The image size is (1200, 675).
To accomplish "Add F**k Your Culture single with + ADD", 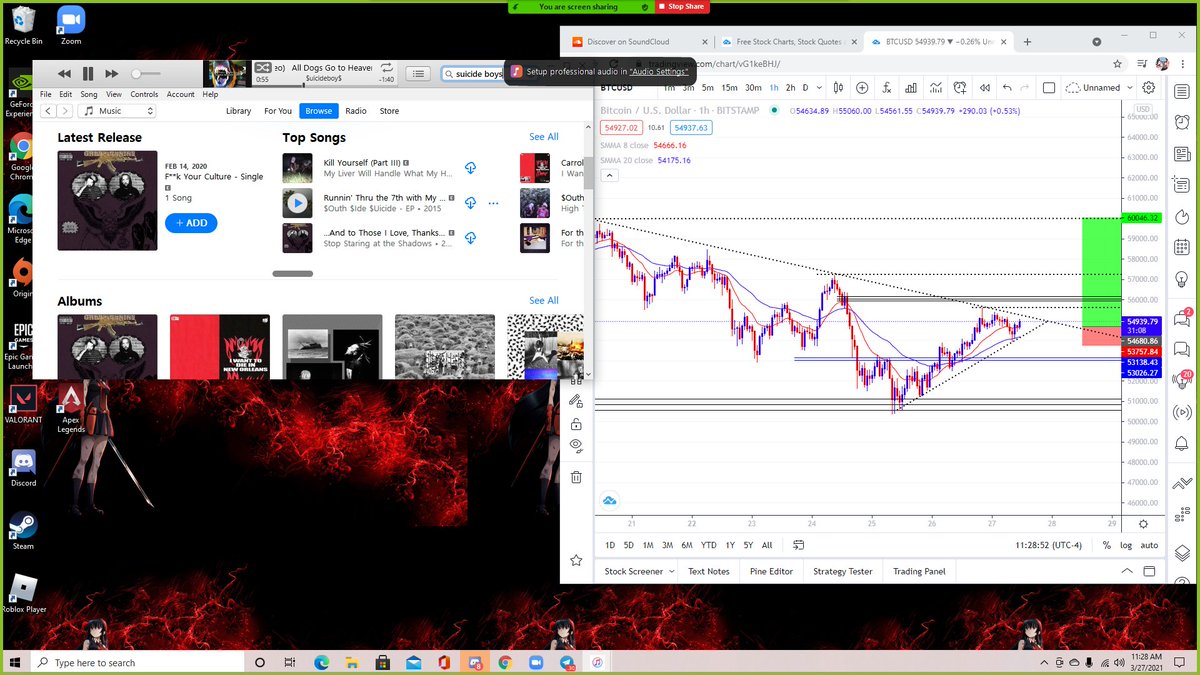I will coord(191,223).
